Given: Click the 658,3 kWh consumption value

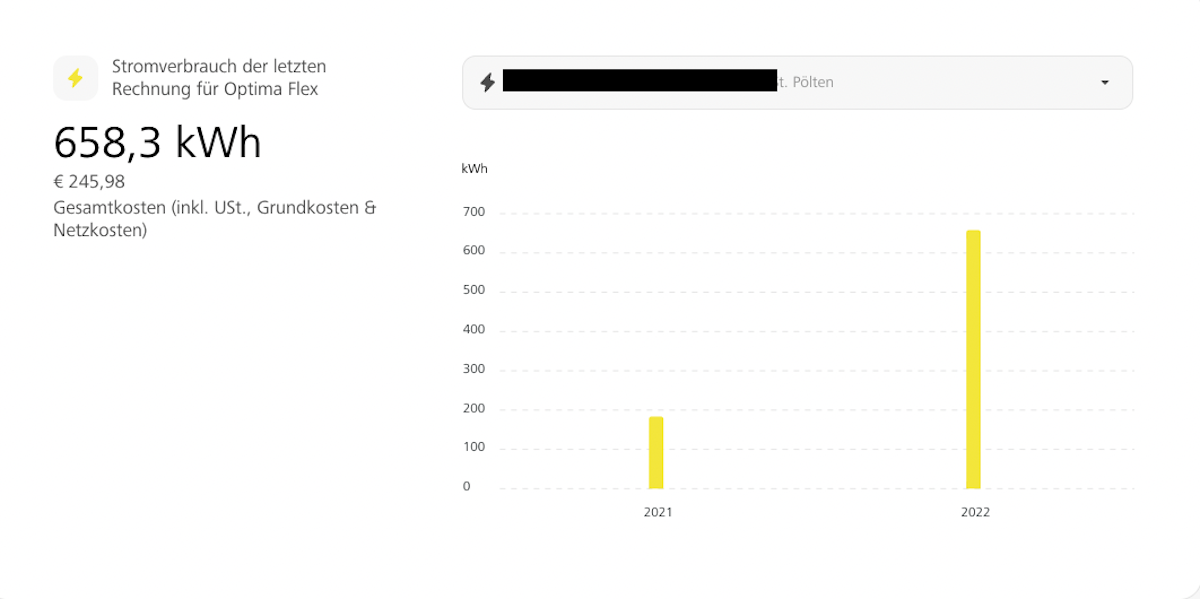Looking at the screenshot, I should click(157, 143).
